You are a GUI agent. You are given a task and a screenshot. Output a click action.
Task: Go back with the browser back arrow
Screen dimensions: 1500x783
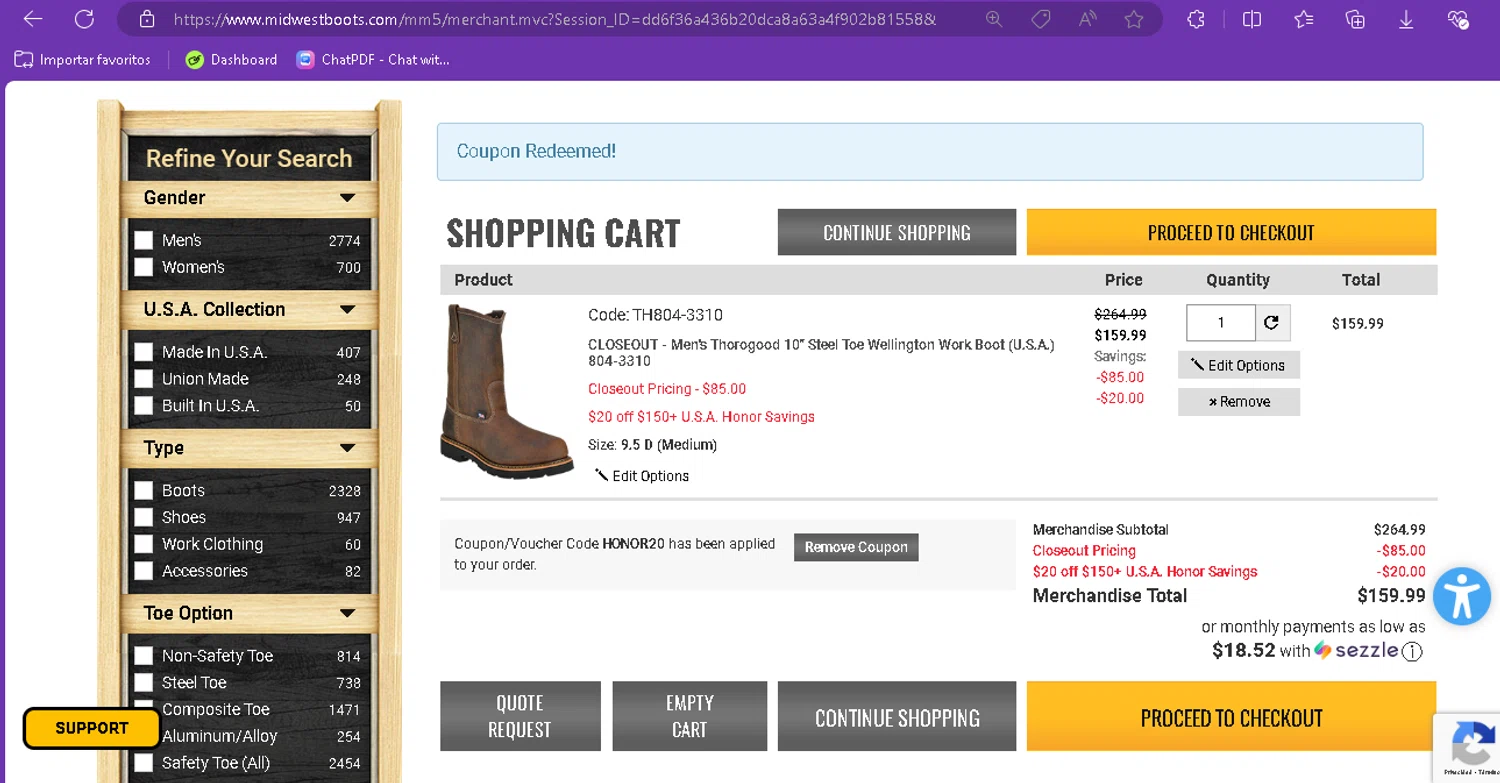click(32, 19)
